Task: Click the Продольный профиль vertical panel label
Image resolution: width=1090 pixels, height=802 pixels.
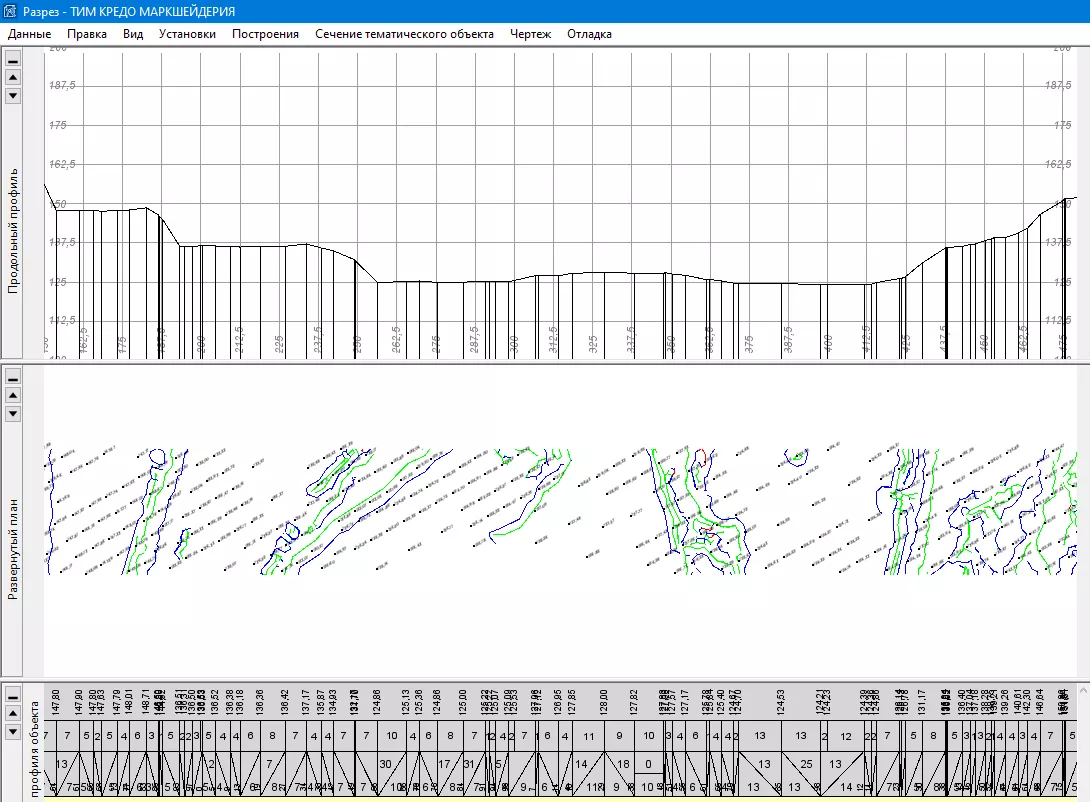Action: point(14,230)
